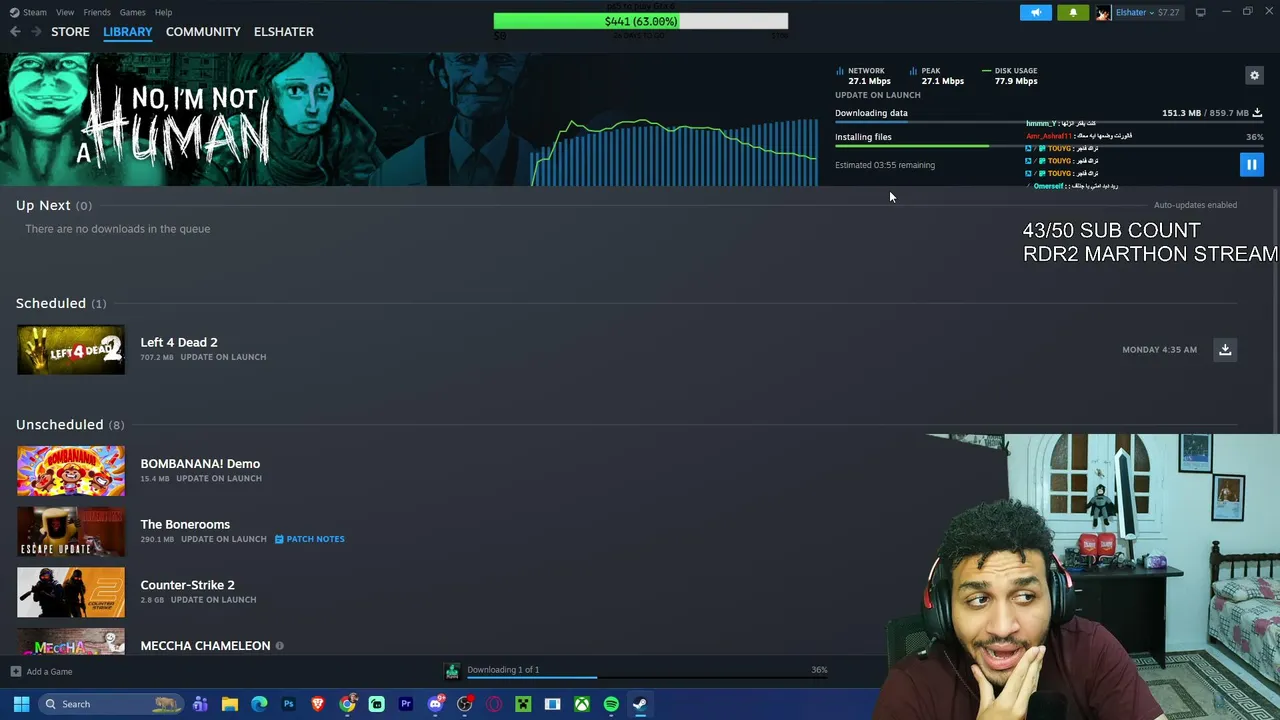Start the Left 4 Dead 2 download now
The image size is (1280, 720).
pyautogui.click(x=1225, y=350)
